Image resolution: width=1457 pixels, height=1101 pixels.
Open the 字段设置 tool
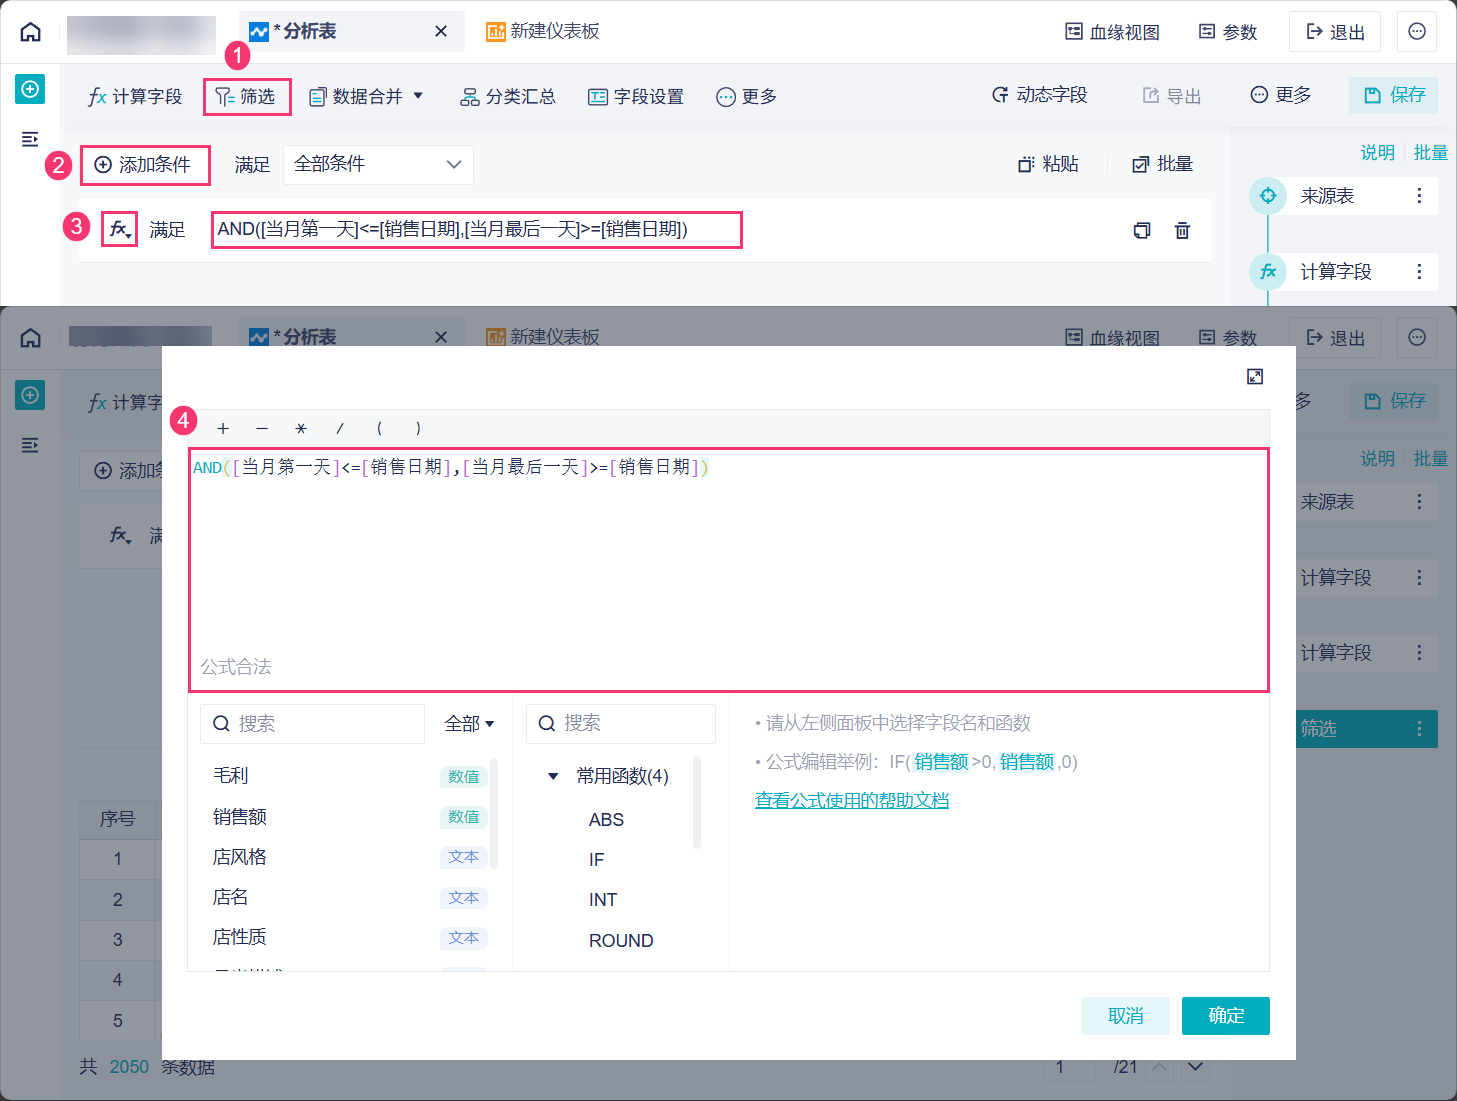(x=636, y=96)
